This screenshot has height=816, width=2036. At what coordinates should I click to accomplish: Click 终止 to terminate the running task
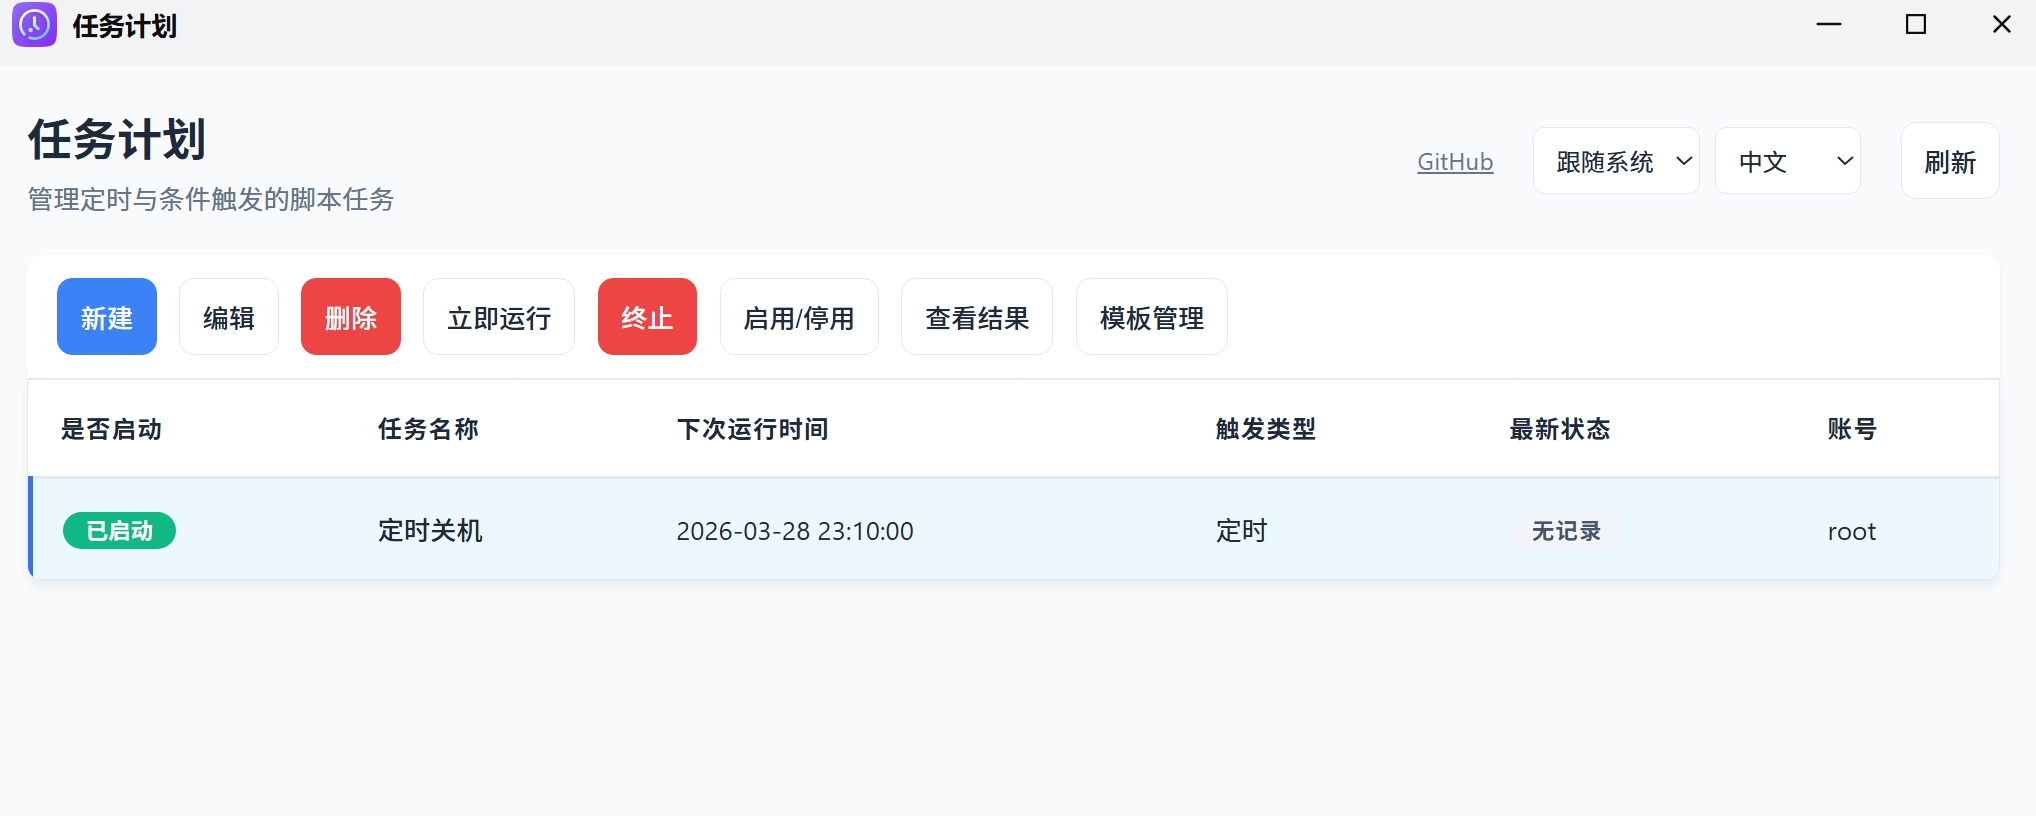[646, 316]
